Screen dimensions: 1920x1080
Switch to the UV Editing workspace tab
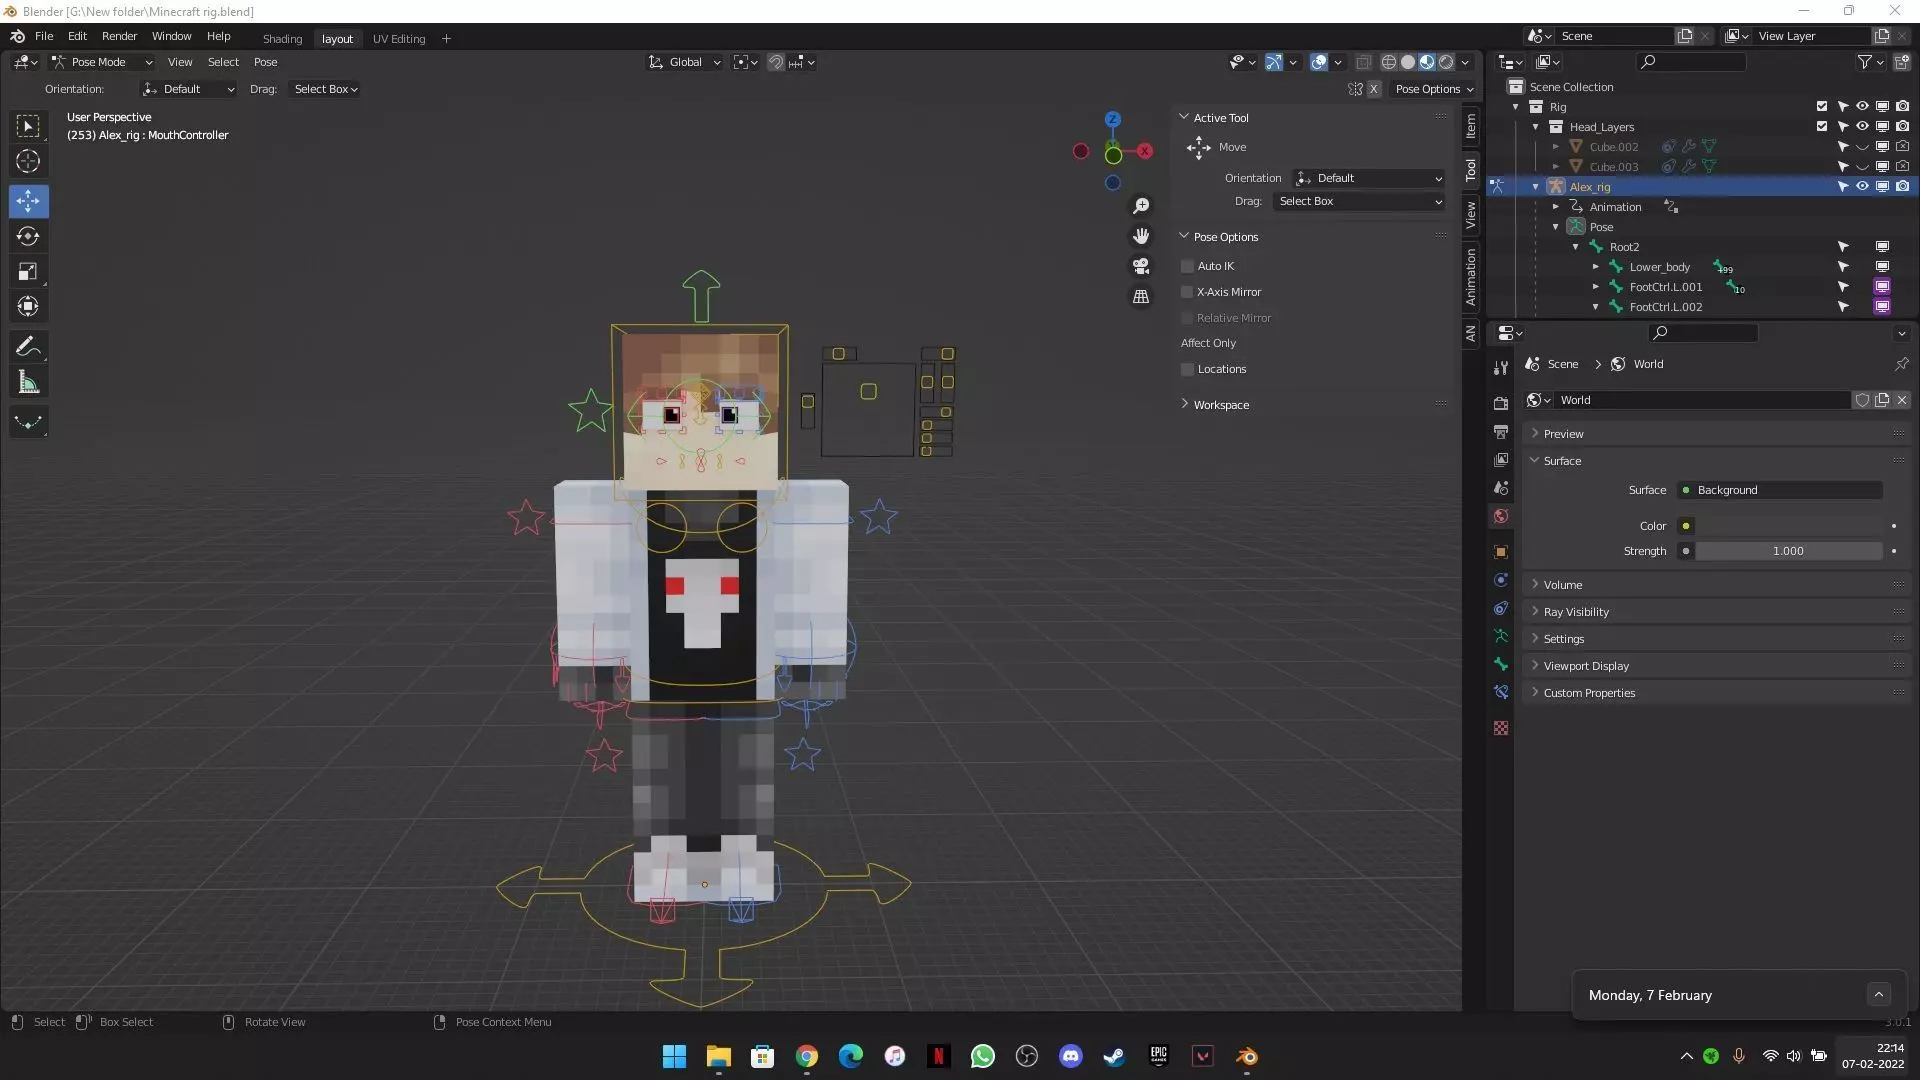pyautogui.click(x=399, y=39)
